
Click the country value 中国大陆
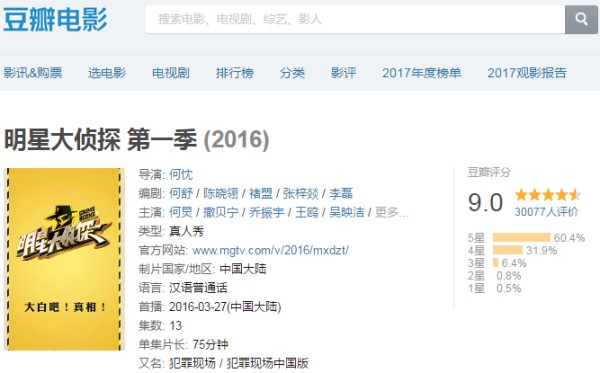point(243,269)
